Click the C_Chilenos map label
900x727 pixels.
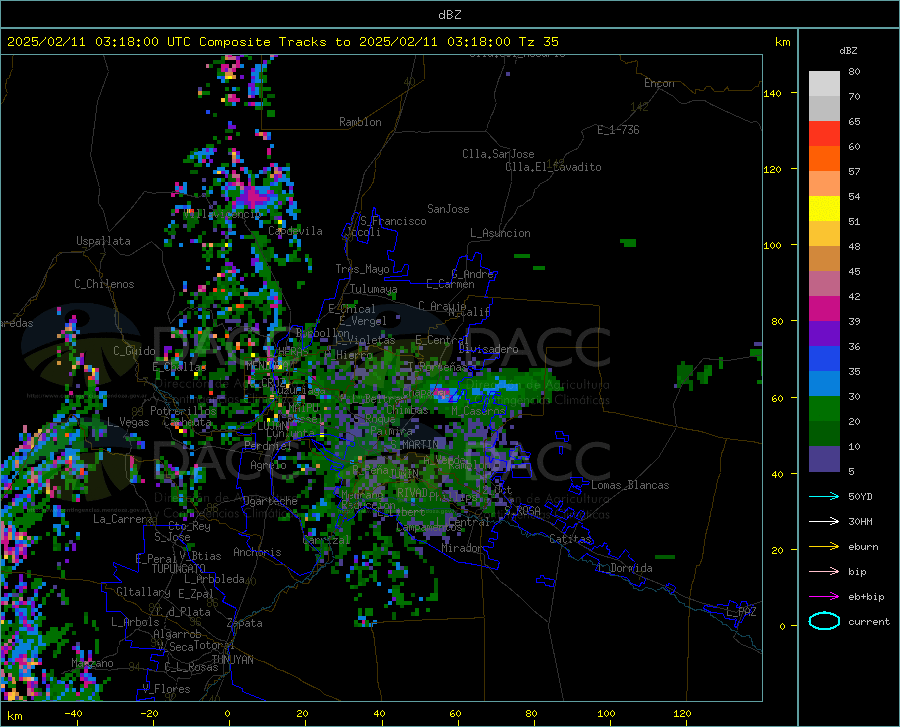(104, 284)
